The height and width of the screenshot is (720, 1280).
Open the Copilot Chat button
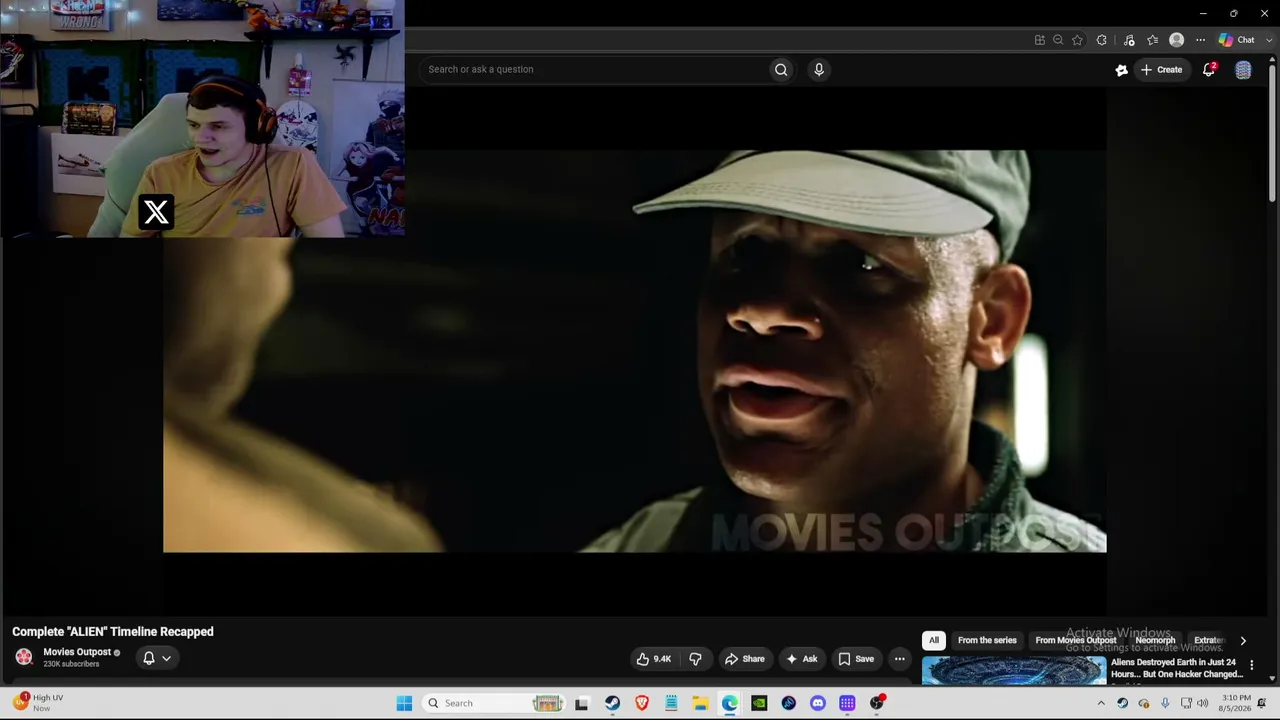[x=1237, y=40]
